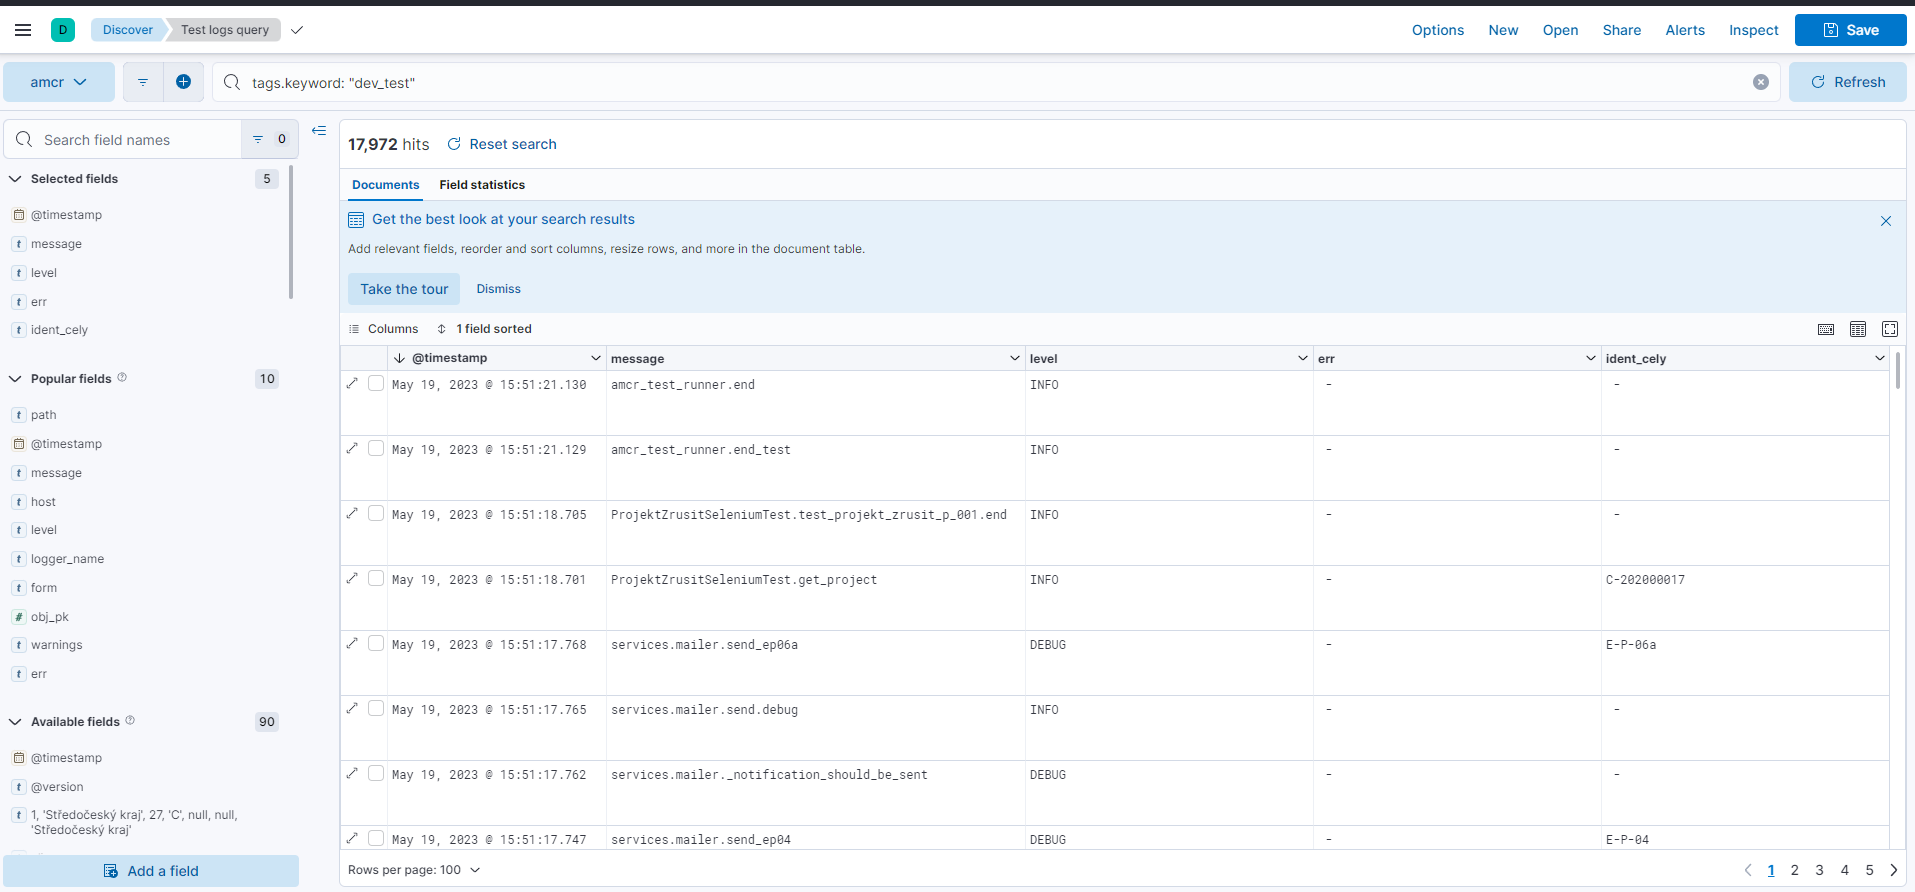Switch to Field statistics tab
Screen dimensions: 1915x892
482,185
